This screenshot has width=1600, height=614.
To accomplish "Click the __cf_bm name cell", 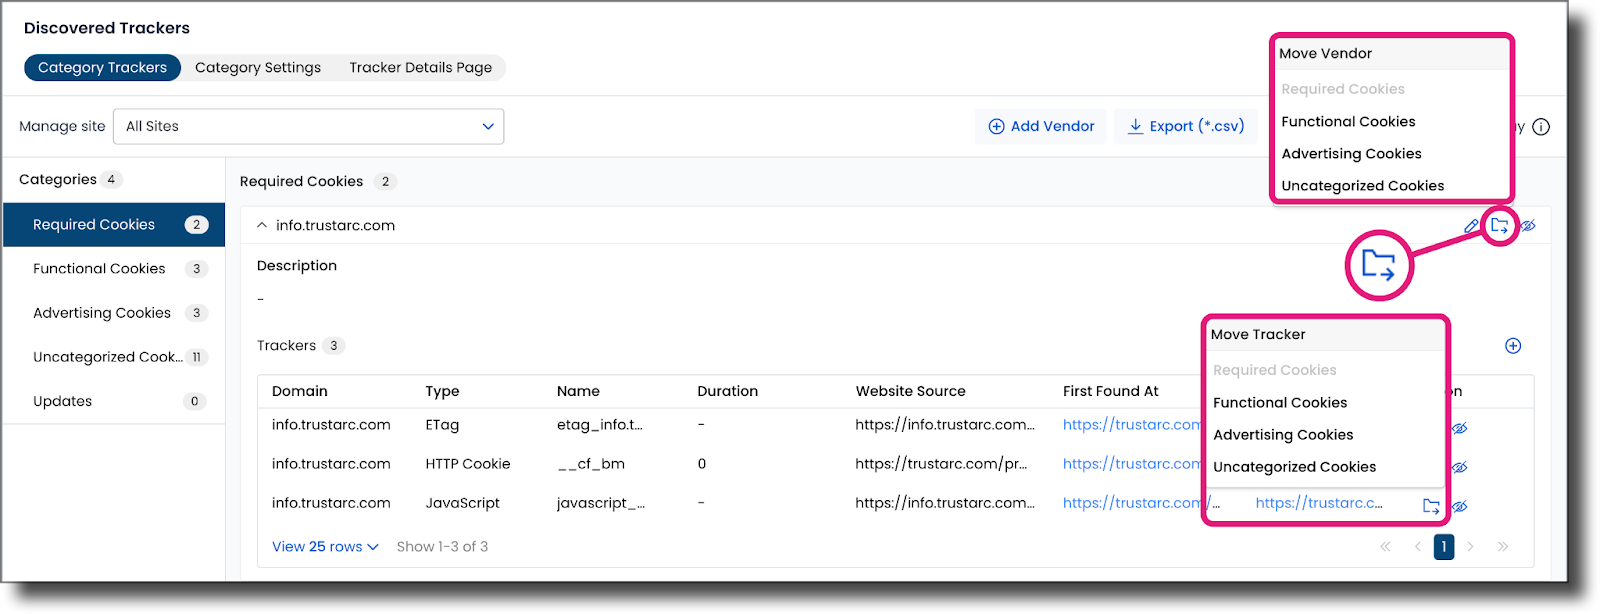I will tap(590, 463).
